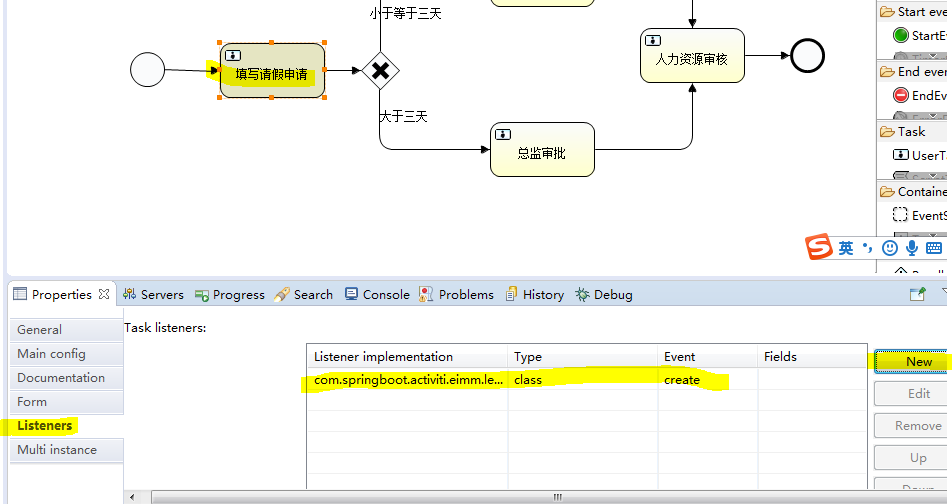Viewport: 952px width, 504px height.
Task: Click the Remove listener button
Action: [911, 426]
